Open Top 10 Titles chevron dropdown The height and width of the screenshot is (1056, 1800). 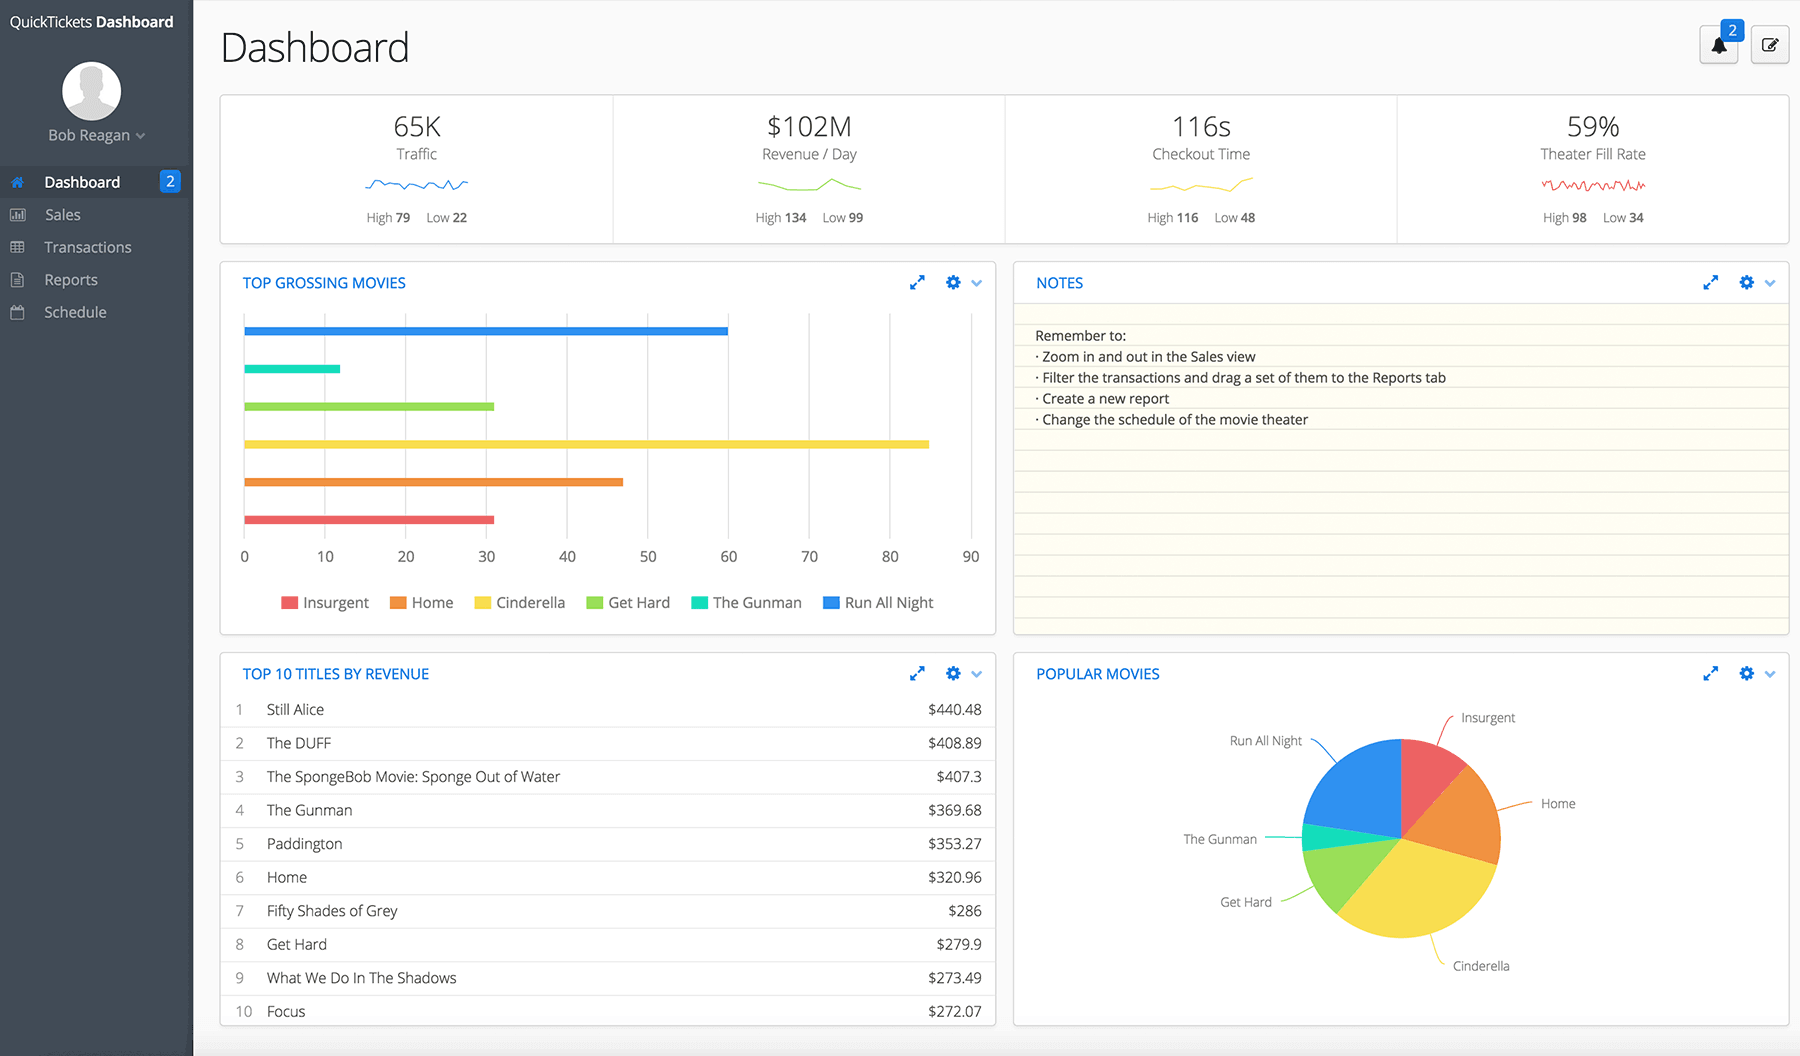tap(977, 674)
